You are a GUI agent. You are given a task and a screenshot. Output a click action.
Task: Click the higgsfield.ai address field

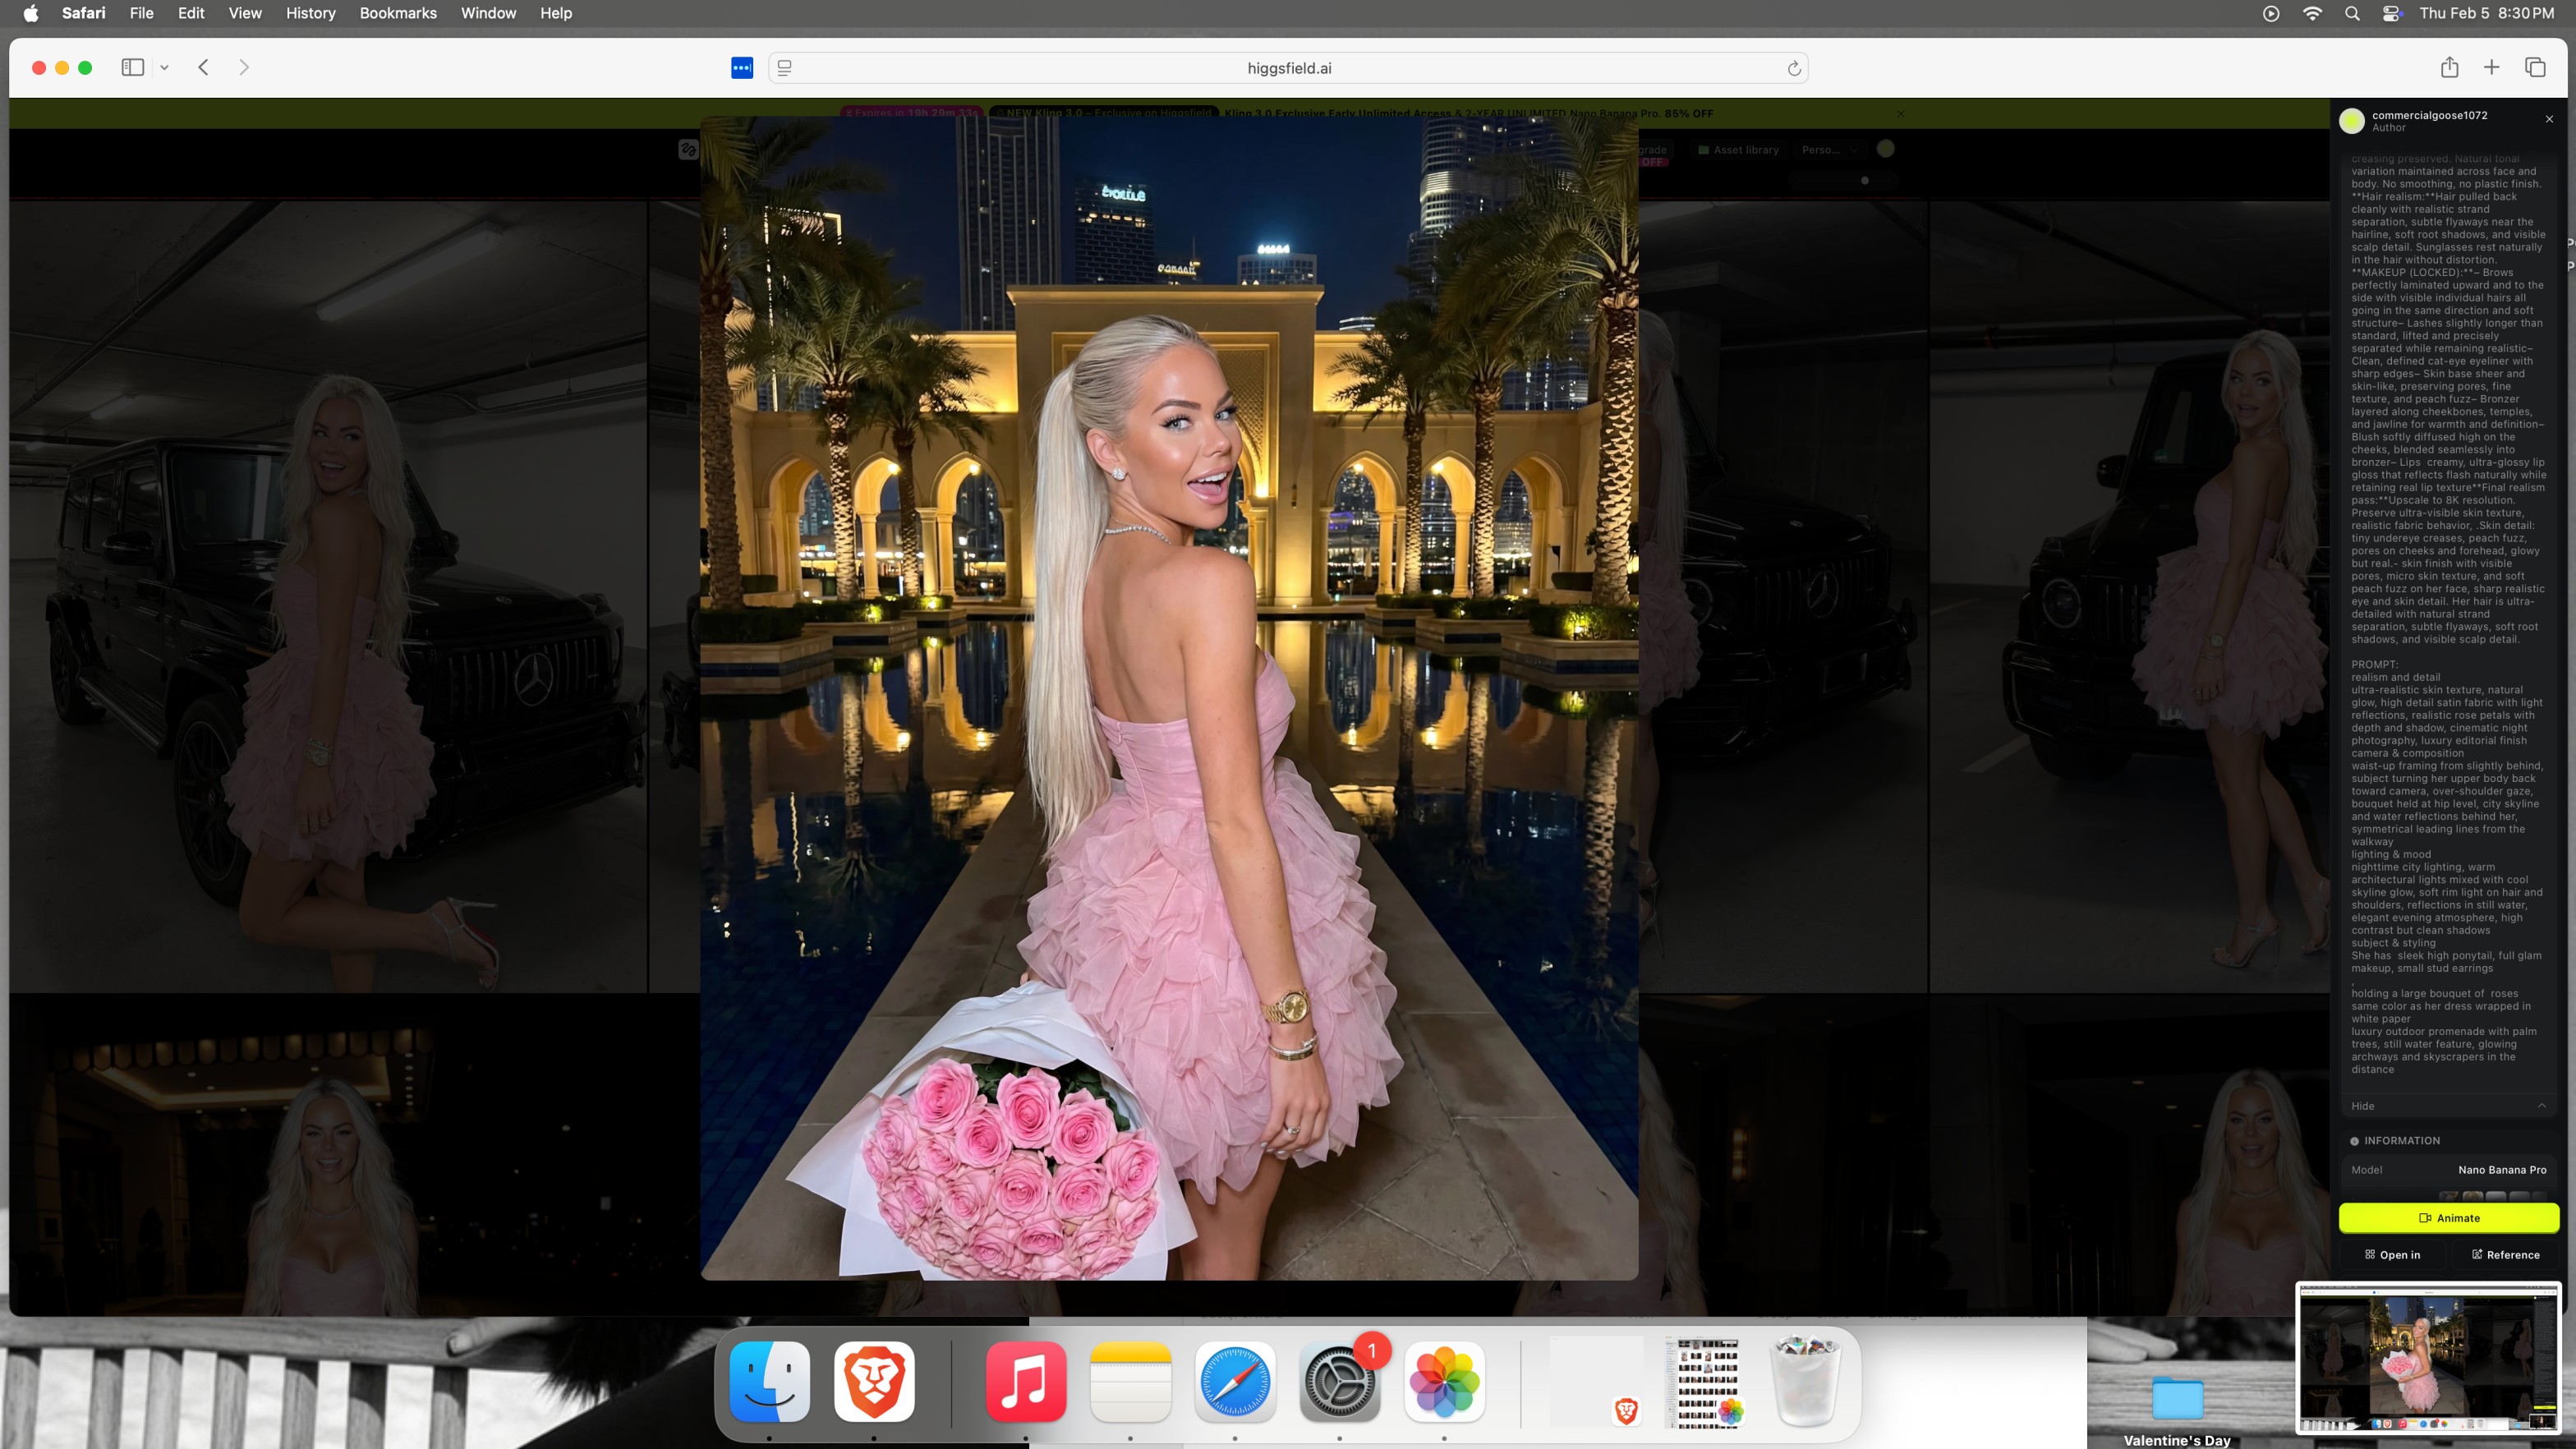tap(1288, 68)
